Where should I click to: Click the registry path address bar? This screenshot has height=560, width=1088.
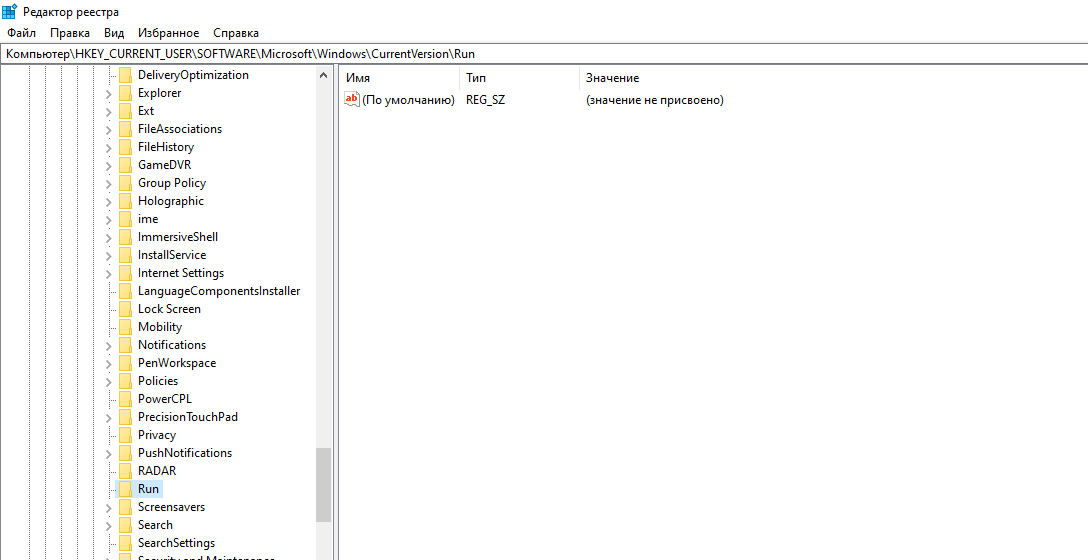coord(540,53)
